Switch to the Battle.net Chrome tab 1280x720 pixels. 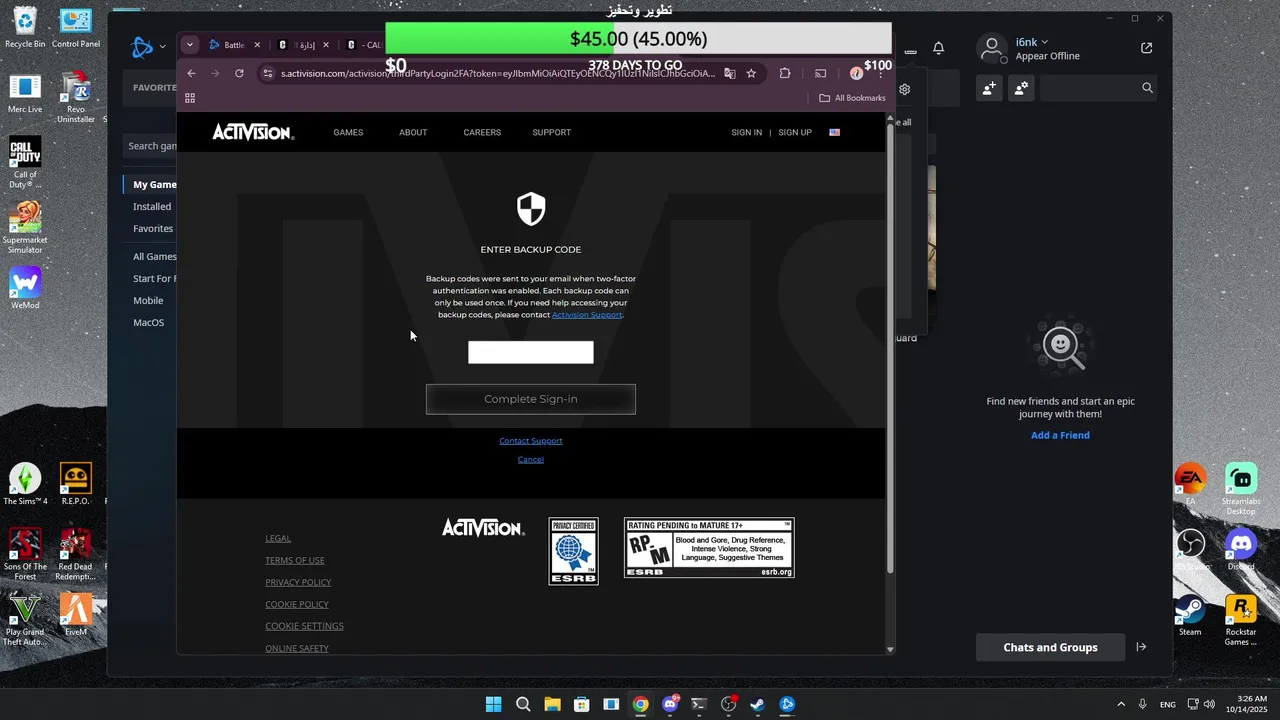[x=233, y=45]
